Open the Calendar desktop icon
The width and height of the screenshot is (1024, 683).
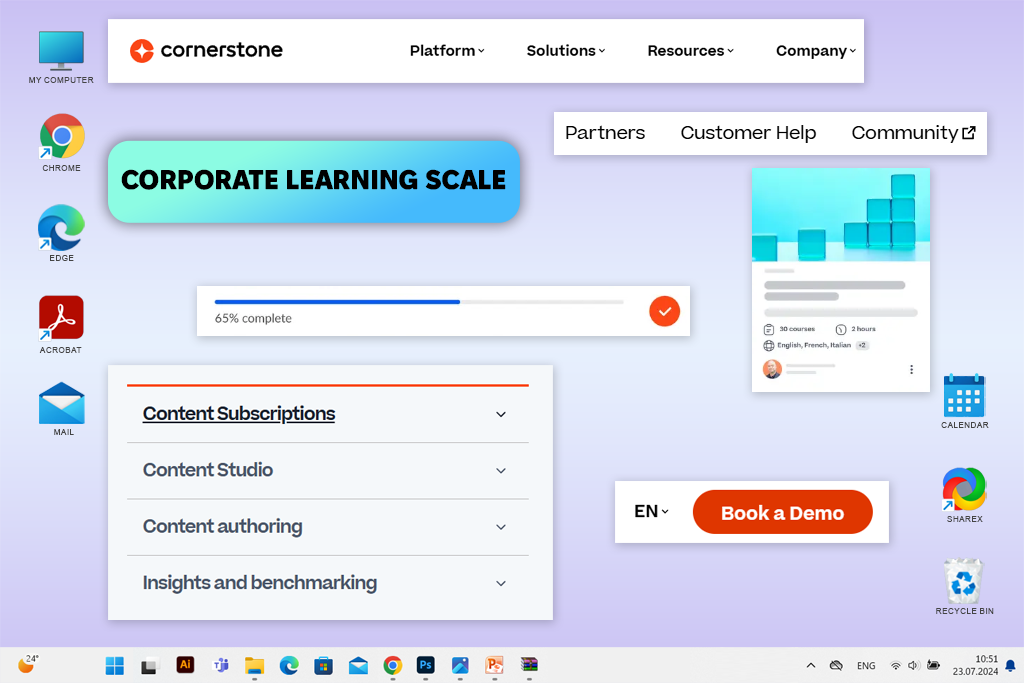(964, 401)
